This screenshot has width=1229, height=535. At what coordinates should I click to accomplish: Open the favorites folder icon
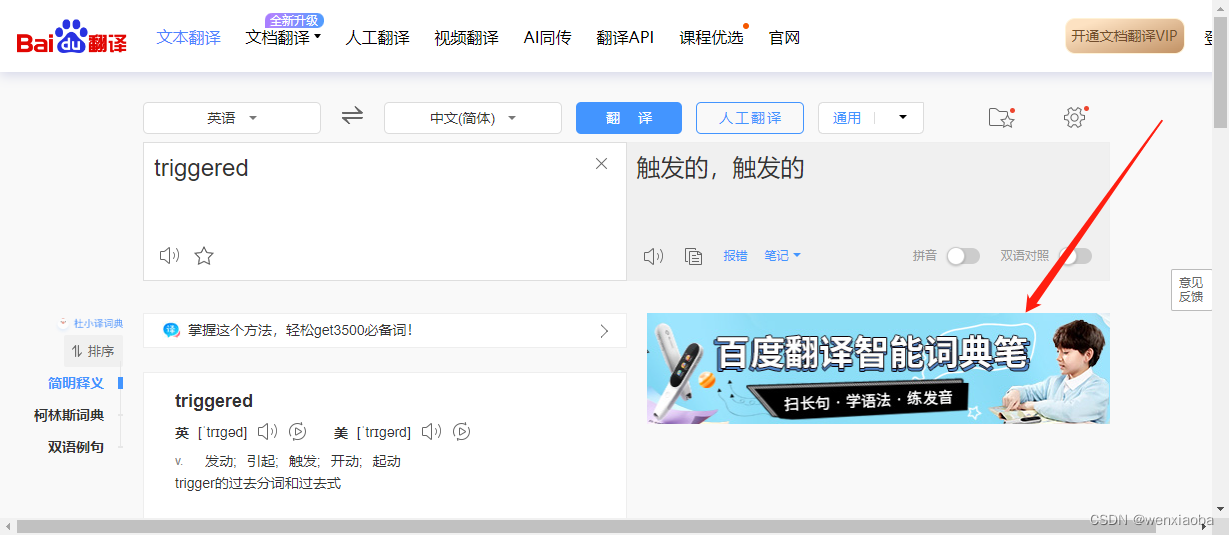(1001, 117)
